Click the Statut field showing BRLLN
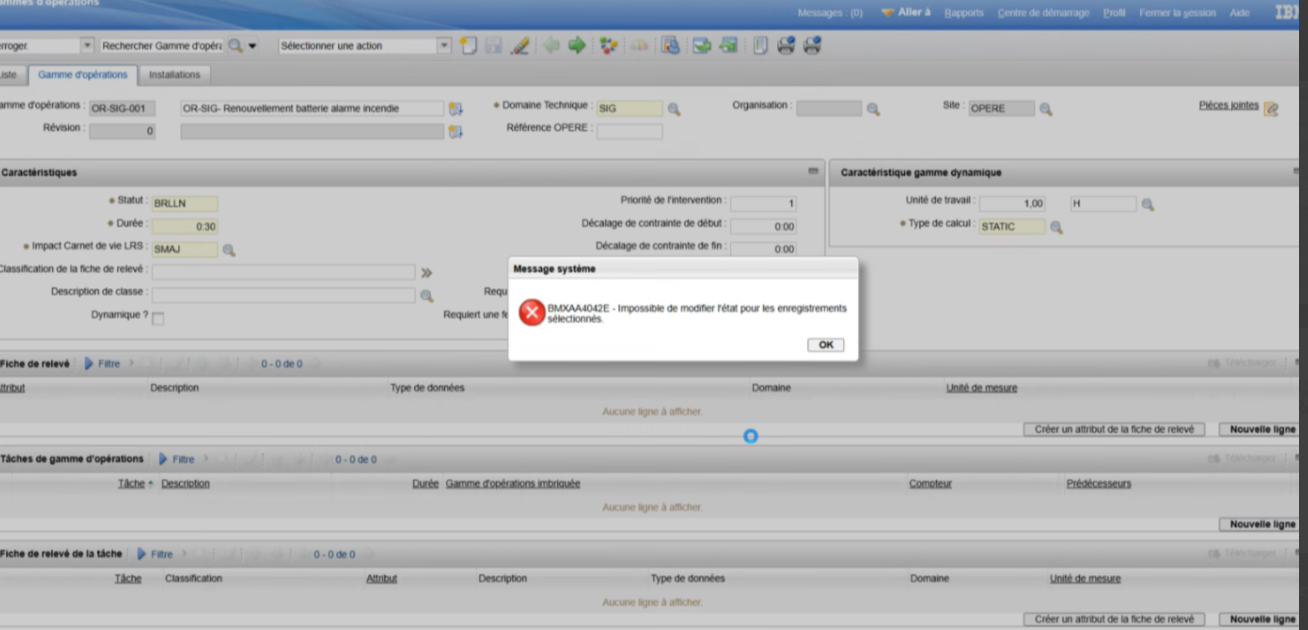 (x=185, y=204)
